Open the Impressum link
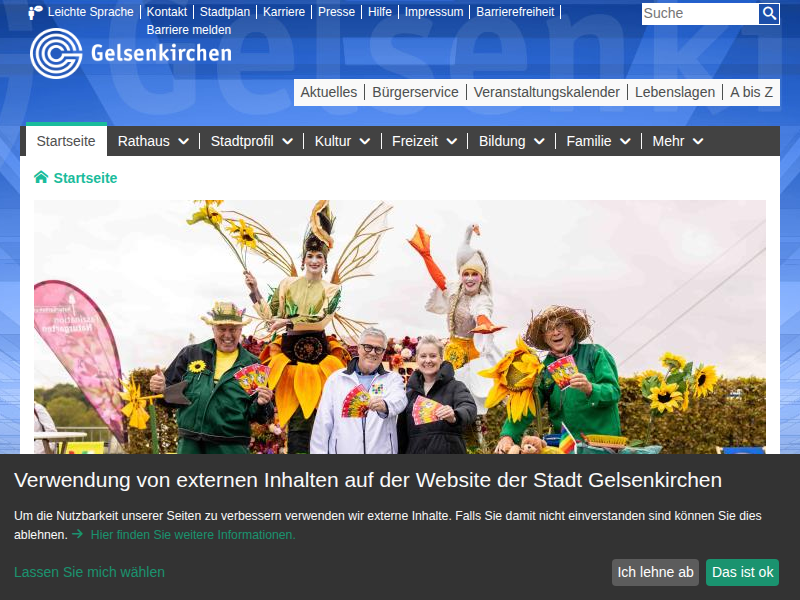The width and height of the screenshot is (800, 600). (x=434, y=12)
